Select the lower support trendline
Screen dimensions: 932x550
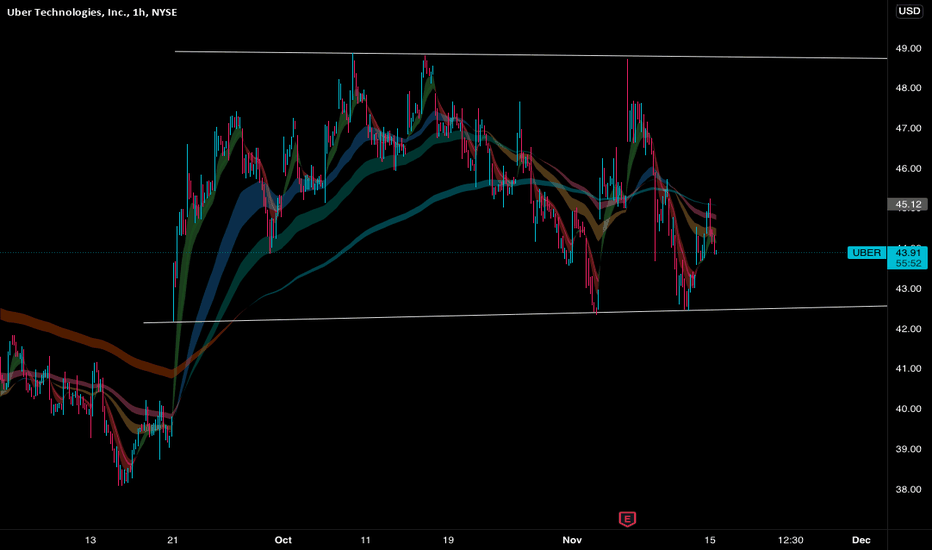515,315
